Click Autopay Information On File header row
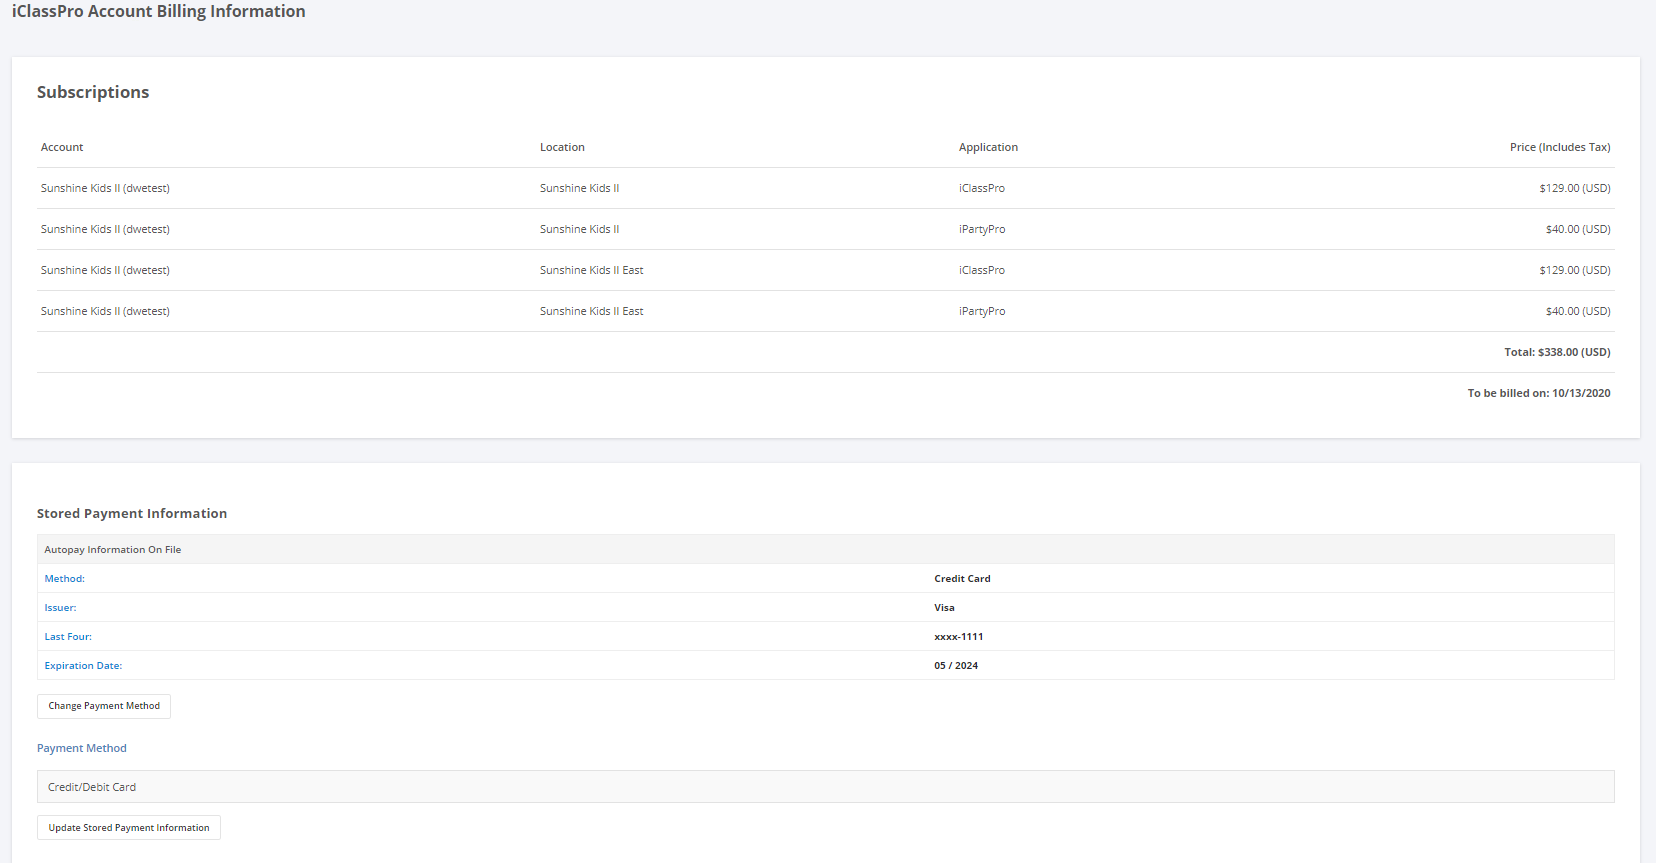The width and height of the screenshot is (1656, 863). (826, 549)
